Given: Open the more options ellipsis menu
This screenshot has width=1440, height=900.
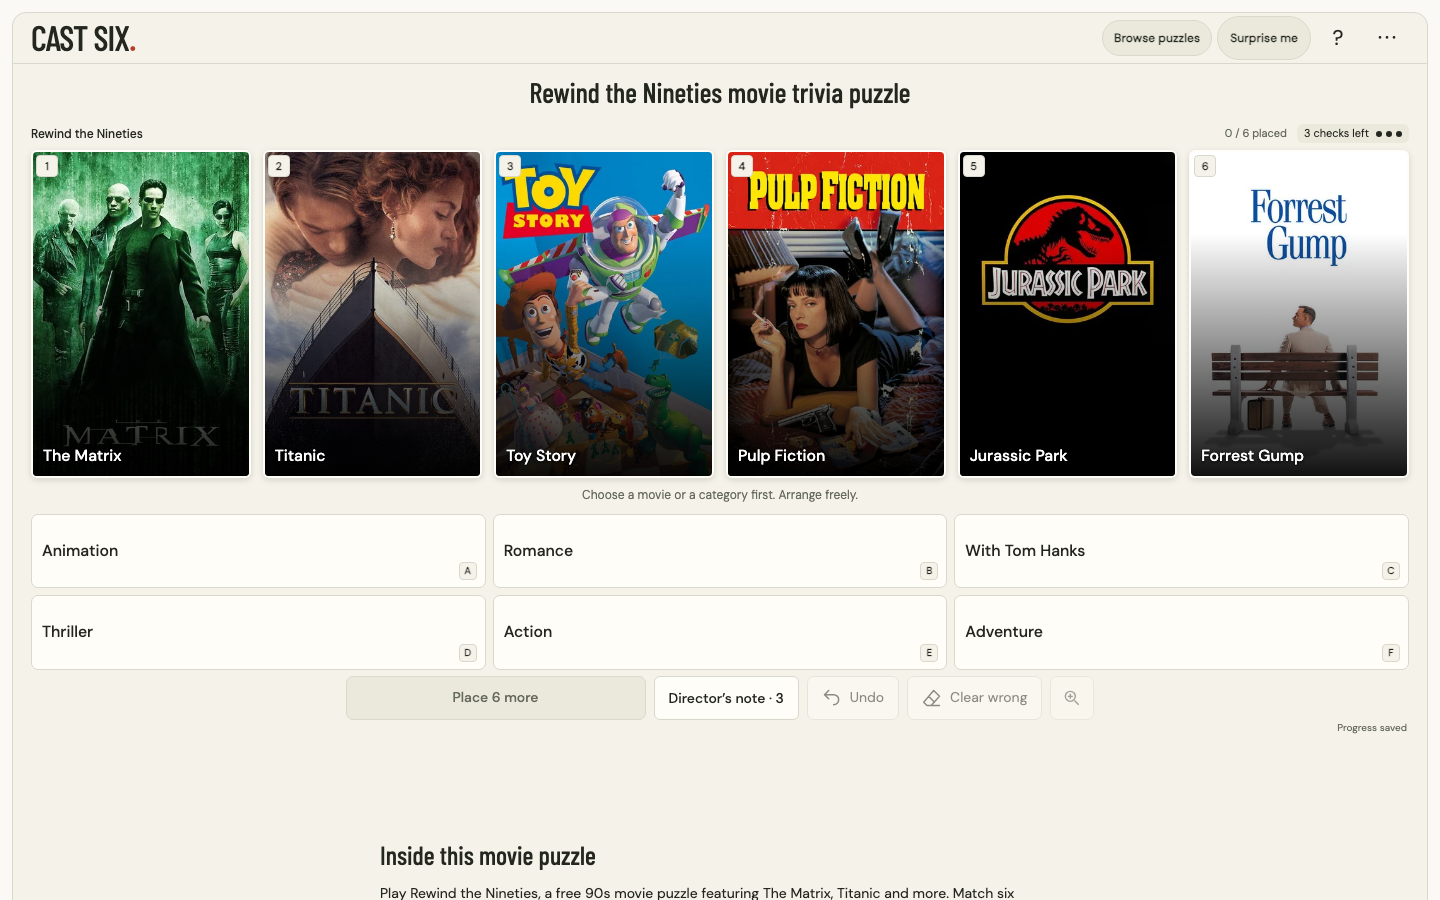Looking at the screenshot, I should pyautogui.click(x=1386, y=38).
